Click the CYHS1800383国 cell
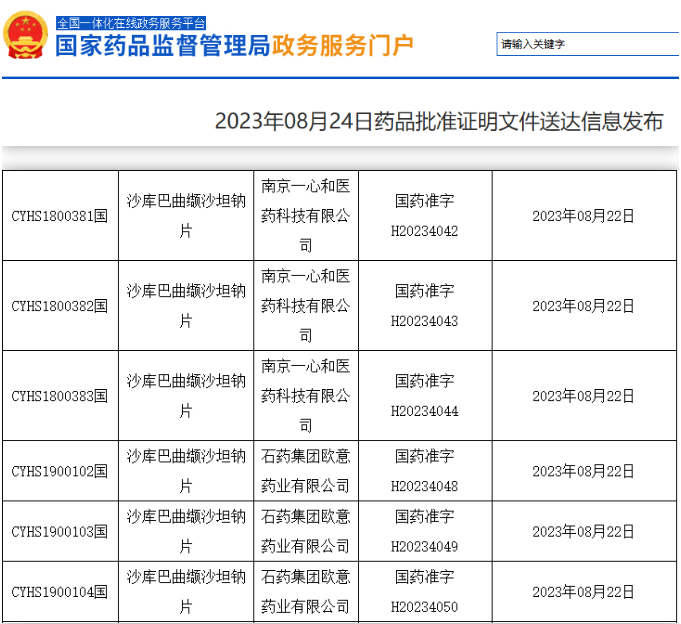This screenshot has width=681, height=624. 59,396
